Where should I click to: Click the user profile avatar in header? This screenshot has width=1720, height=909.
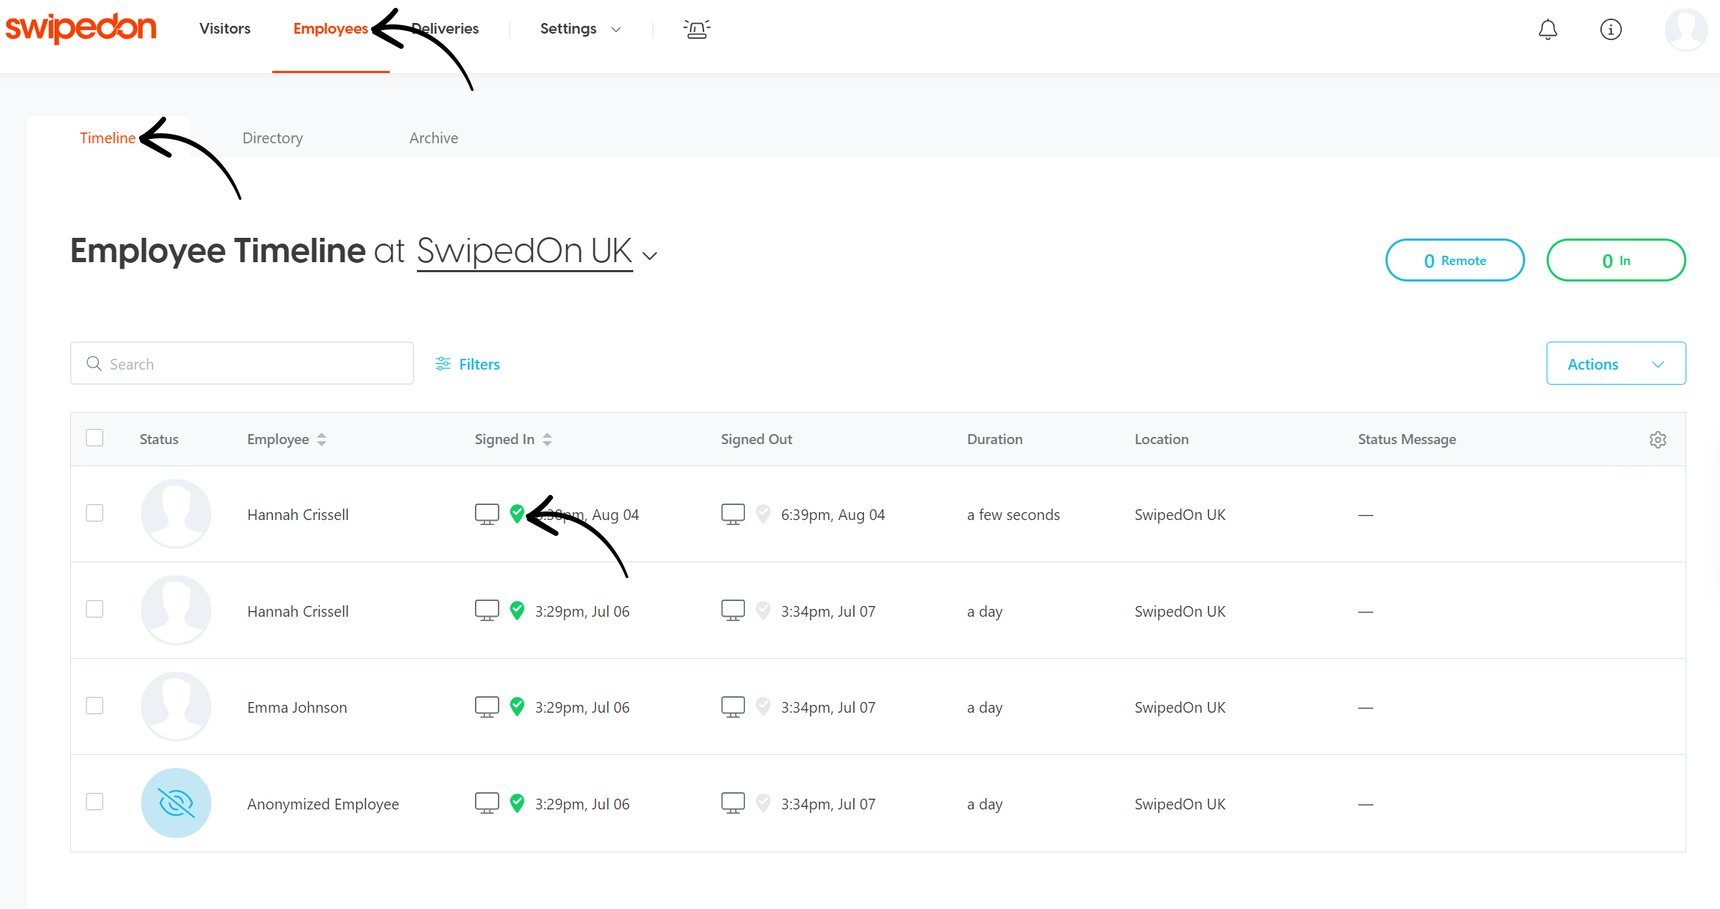click(1685, 29)
